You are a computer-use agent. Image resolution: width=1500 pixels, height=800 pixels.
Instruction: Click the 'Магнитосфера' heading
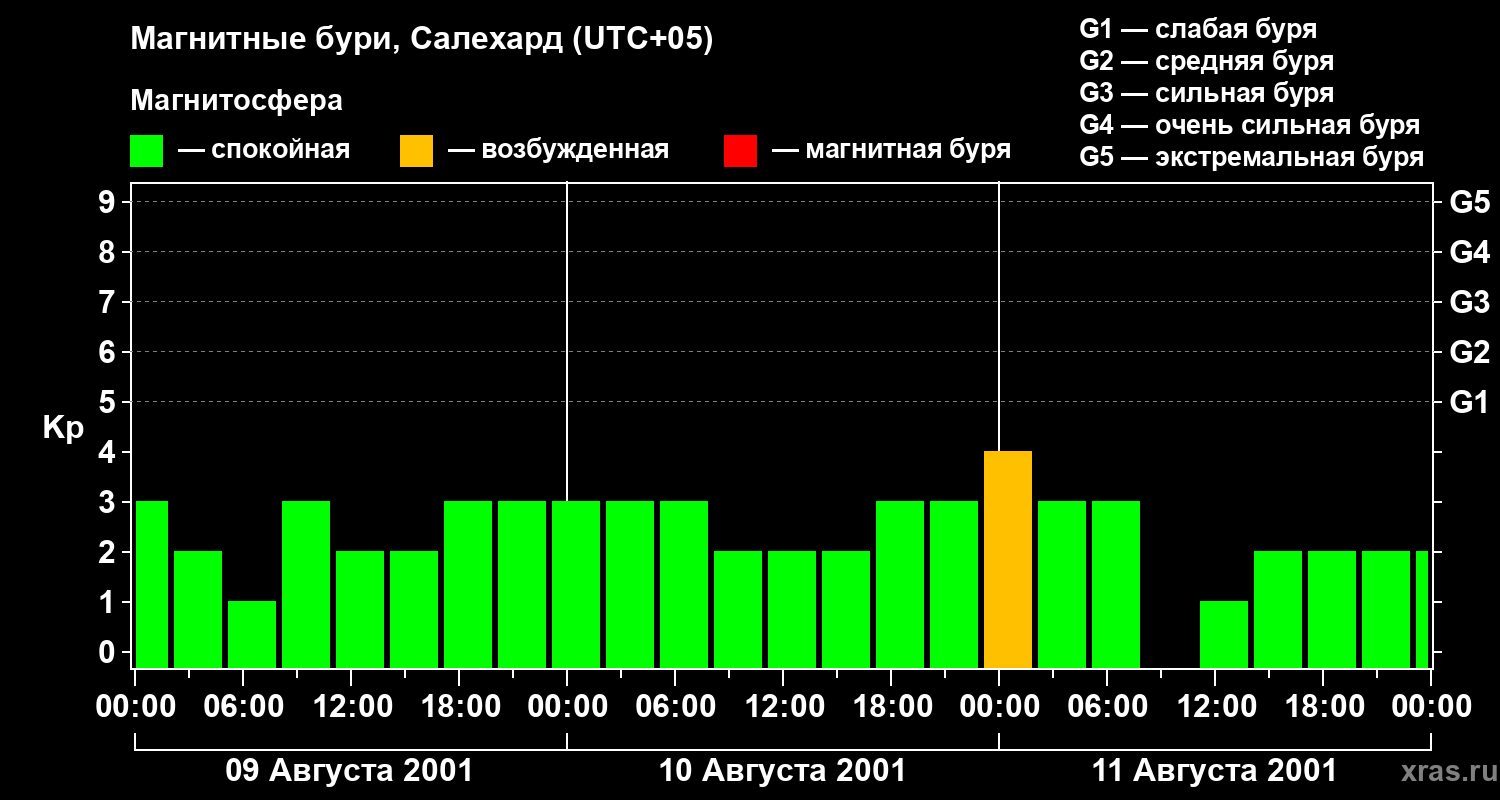[236, 101]
